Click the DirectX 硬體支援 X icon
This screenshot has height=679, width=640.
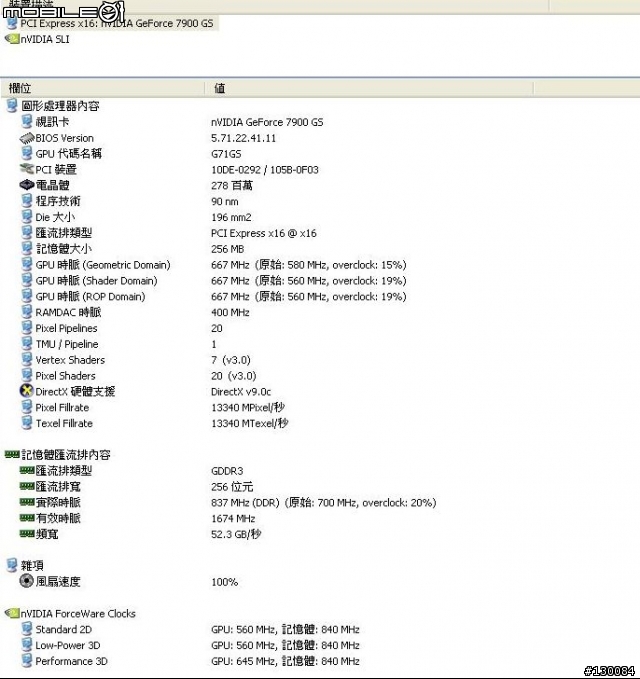pyautogui.click(x=27, y=391)
